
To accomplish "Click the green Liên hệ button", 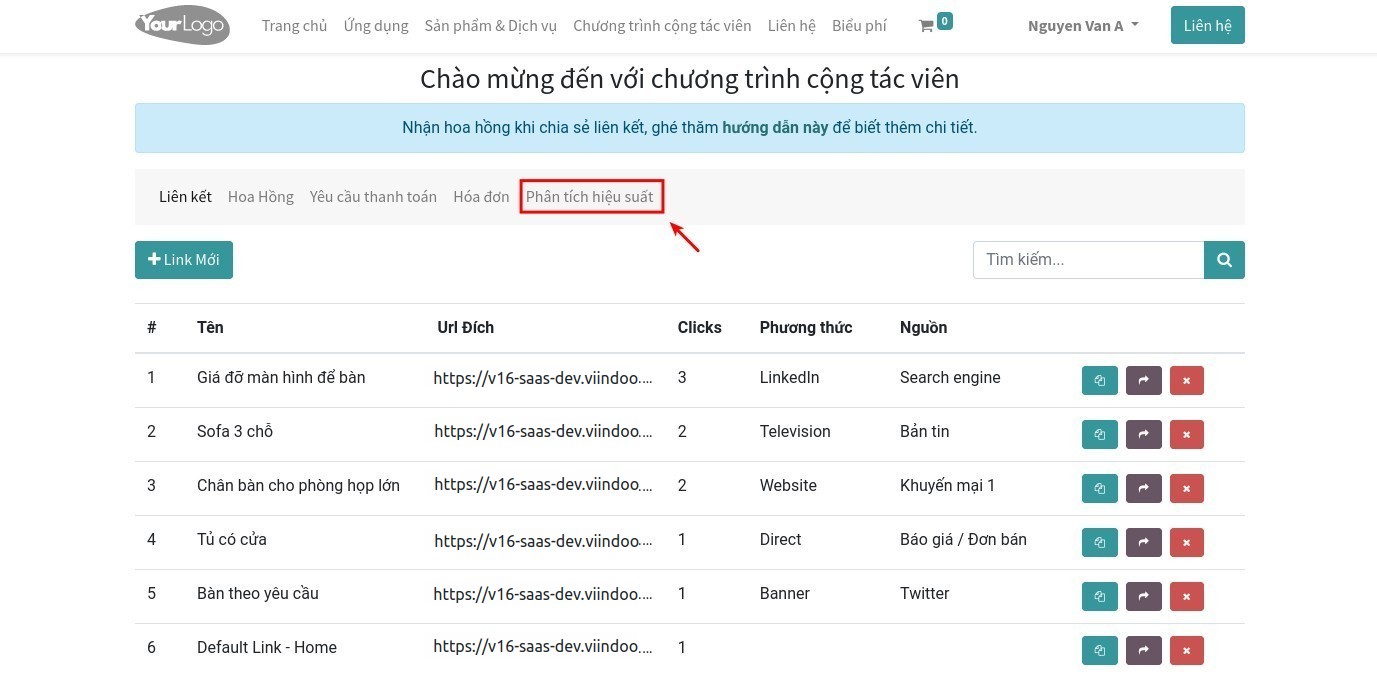I will pyautogui.click(x=1207, y=26).
